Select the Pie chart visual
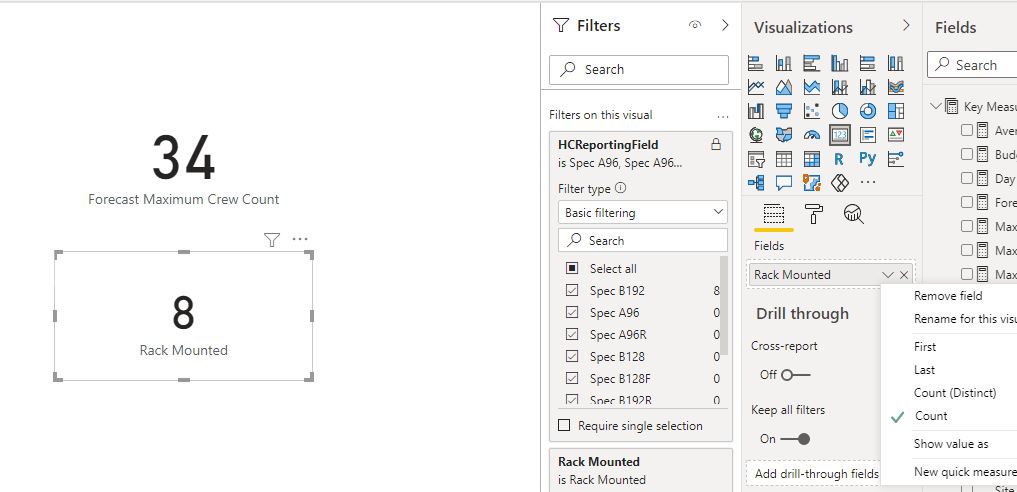Image resolution: width=1017 pixels, height=492 pixels. point(839,111)
